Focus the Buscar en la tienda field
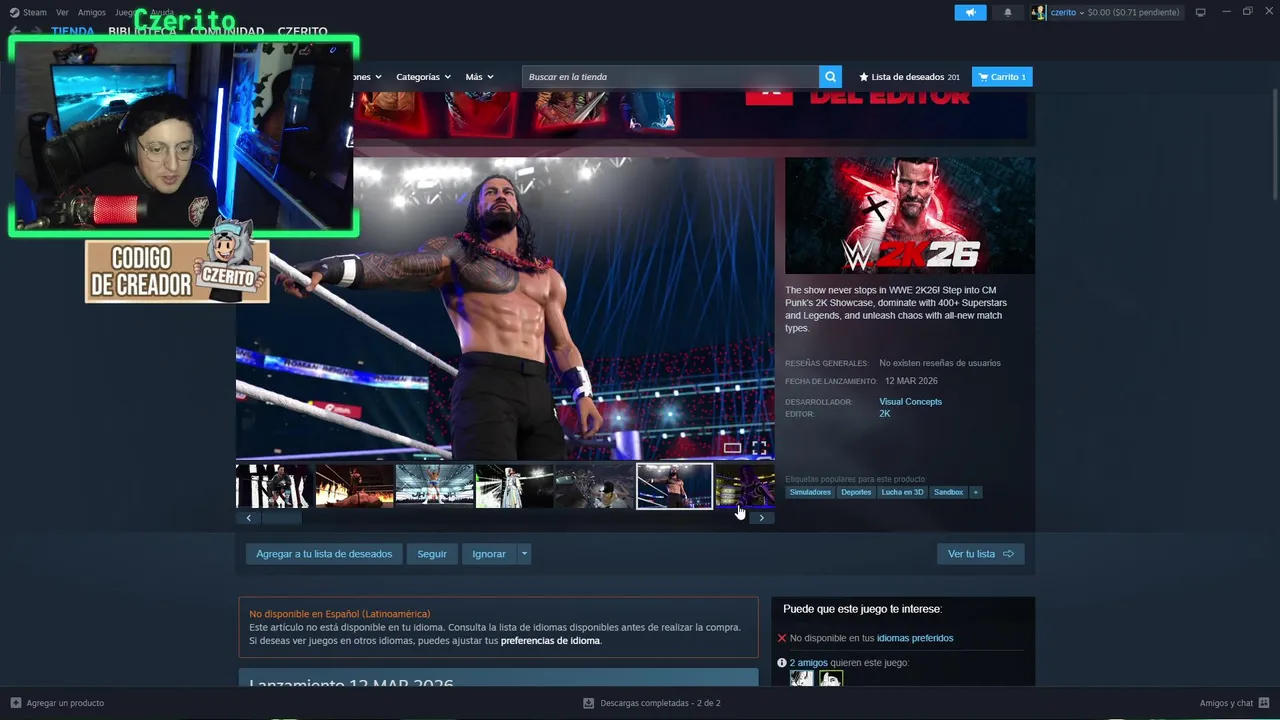This screenshot has height=720, width=1280. pos(670,77)
